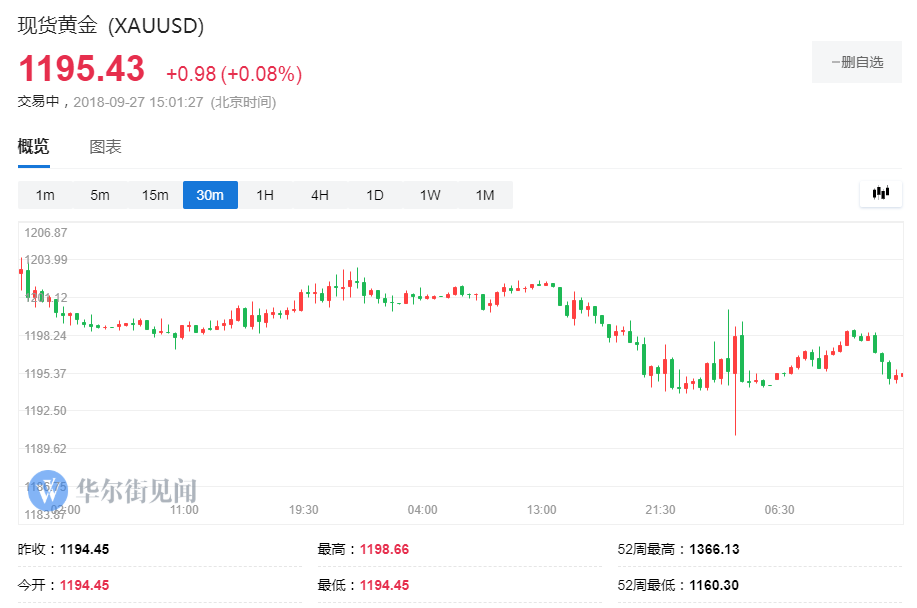Click the candlestick chart type icon
The height and width of the screenshot is (608, 917).
pyautogui.click(x=881, y=194)
